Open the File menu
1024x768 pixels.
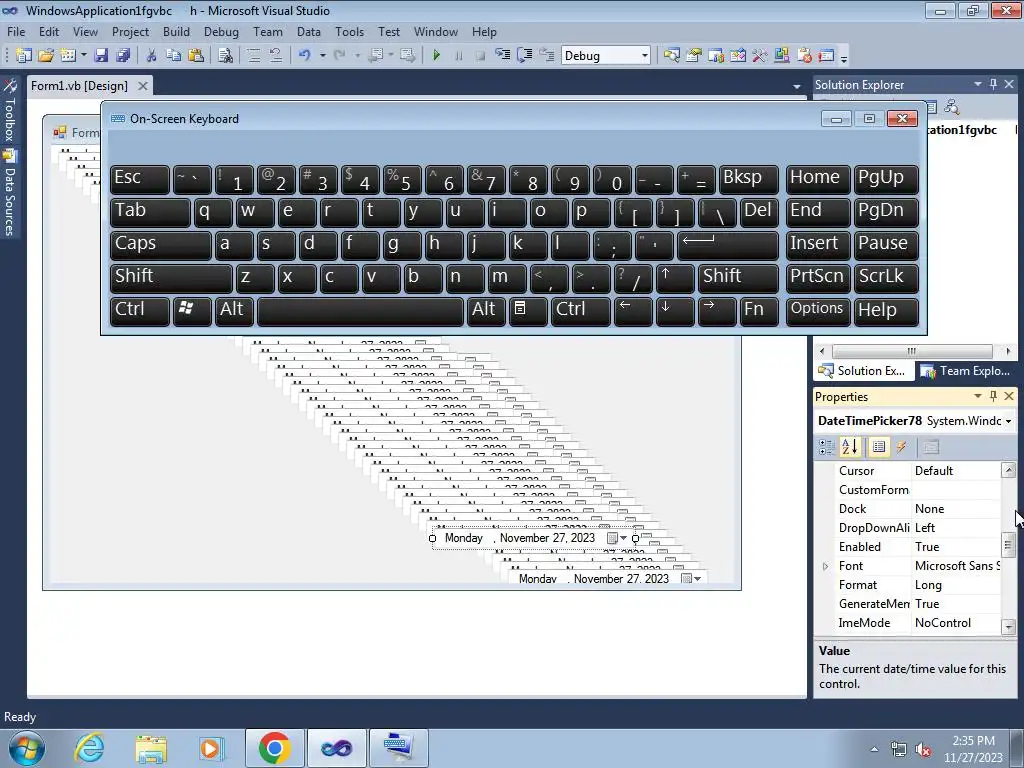point(16,31)
